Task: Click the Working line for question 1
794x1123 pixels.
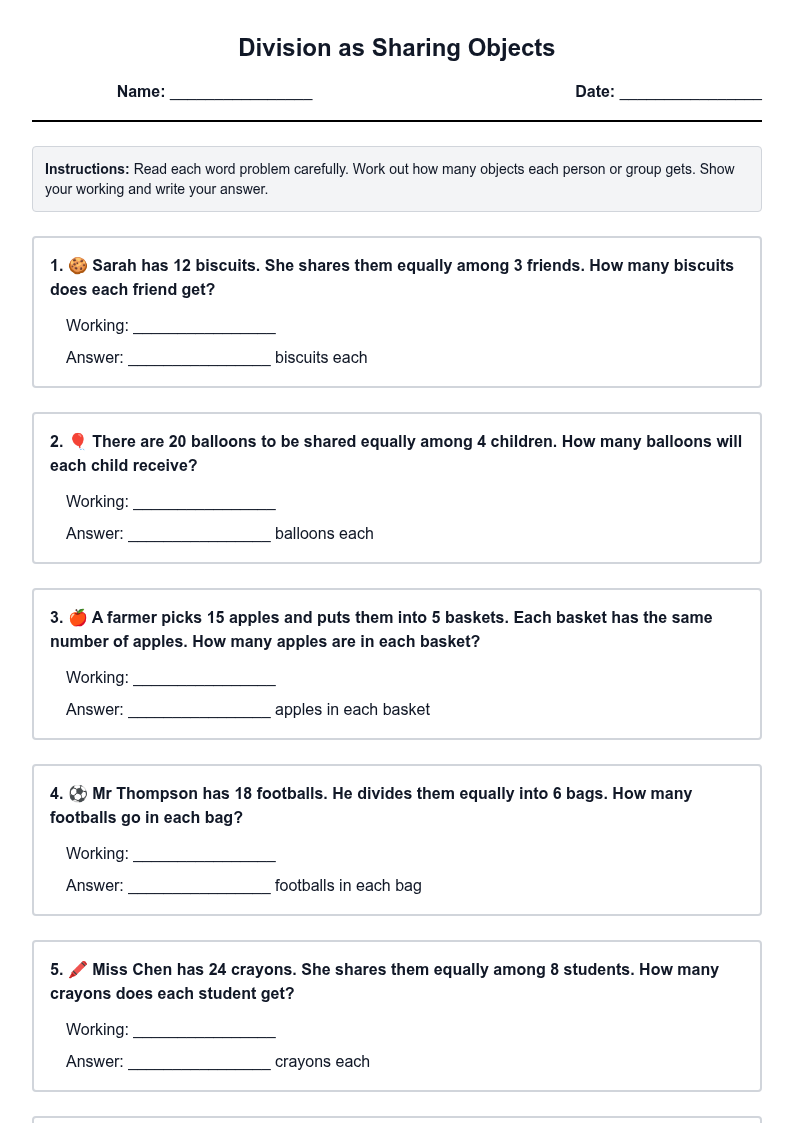Action: point(205,327)
